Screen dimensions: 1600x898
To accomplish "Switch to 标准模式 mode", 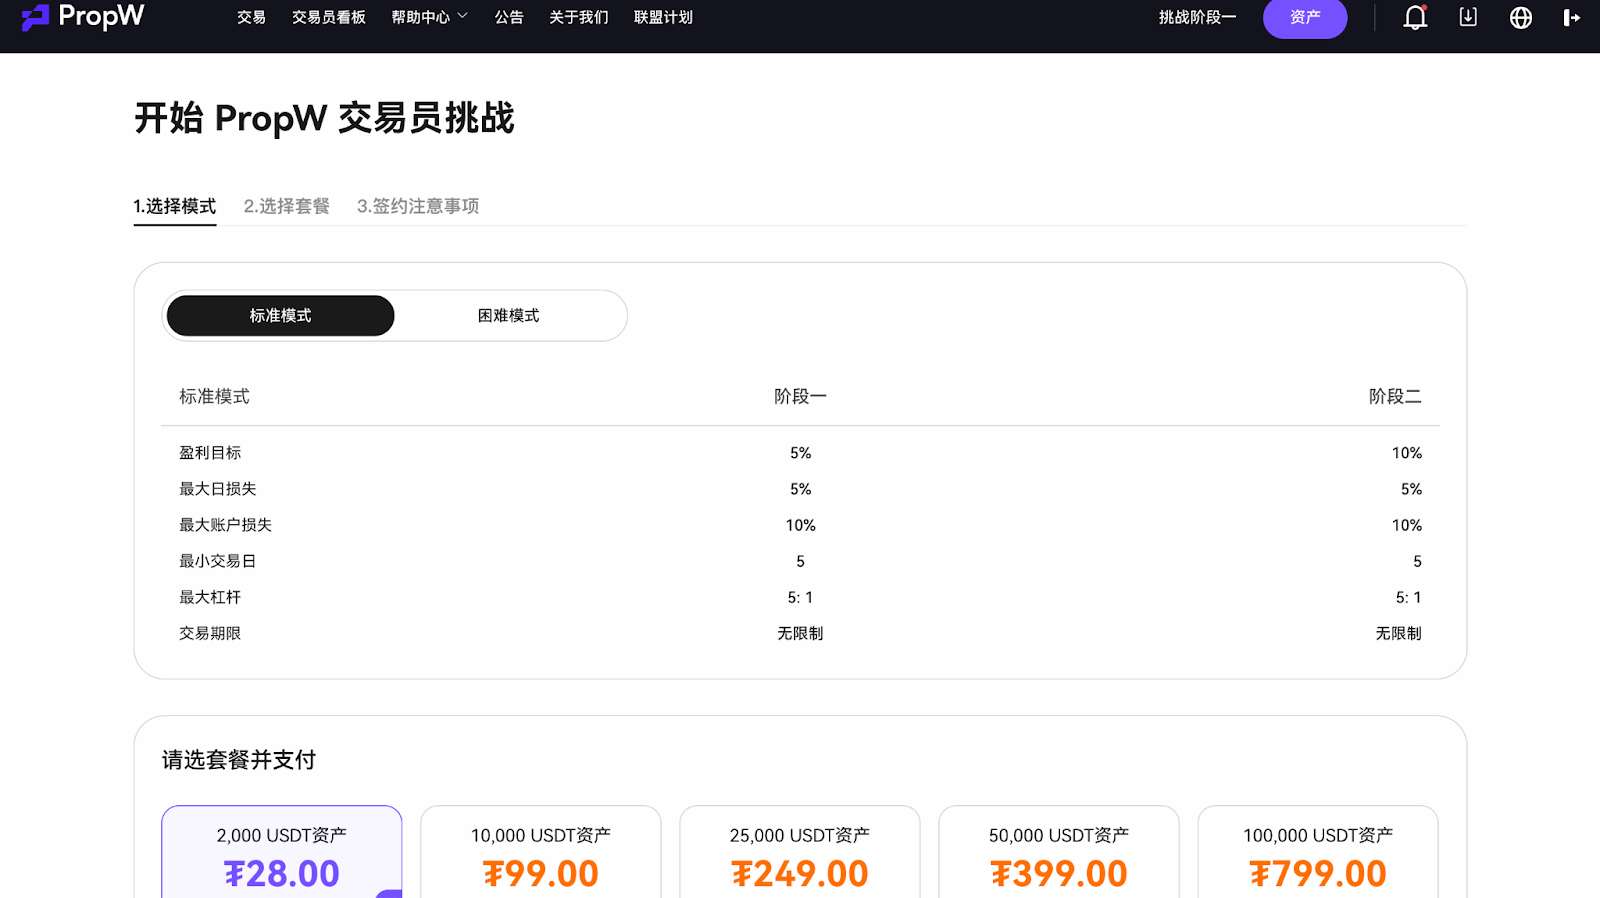I will pos(280,316).
